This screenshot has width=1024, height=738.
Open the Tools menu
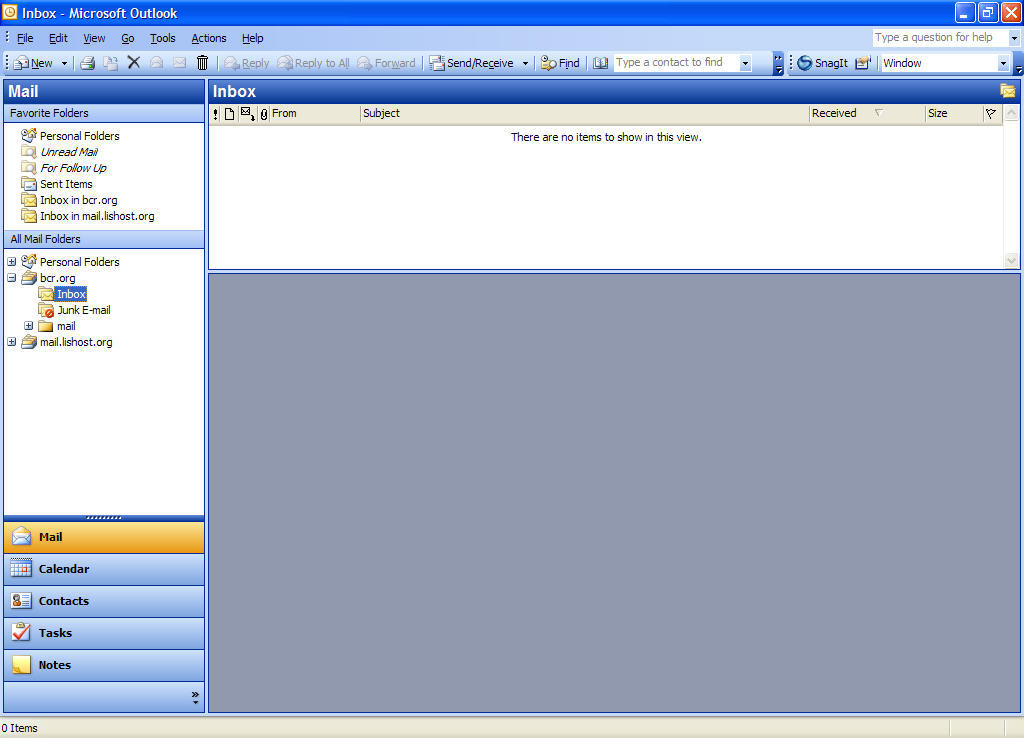162,38
